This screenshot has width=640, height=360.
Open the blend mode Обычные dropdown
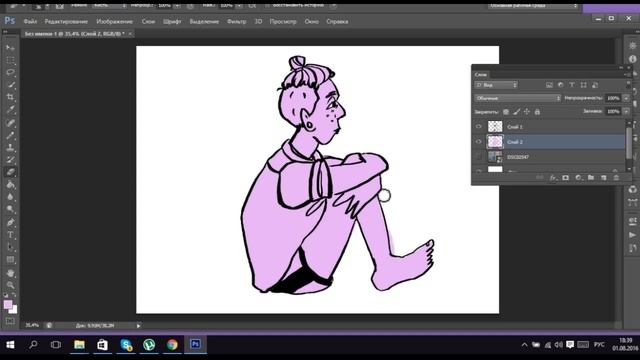[x=518, y=98]
